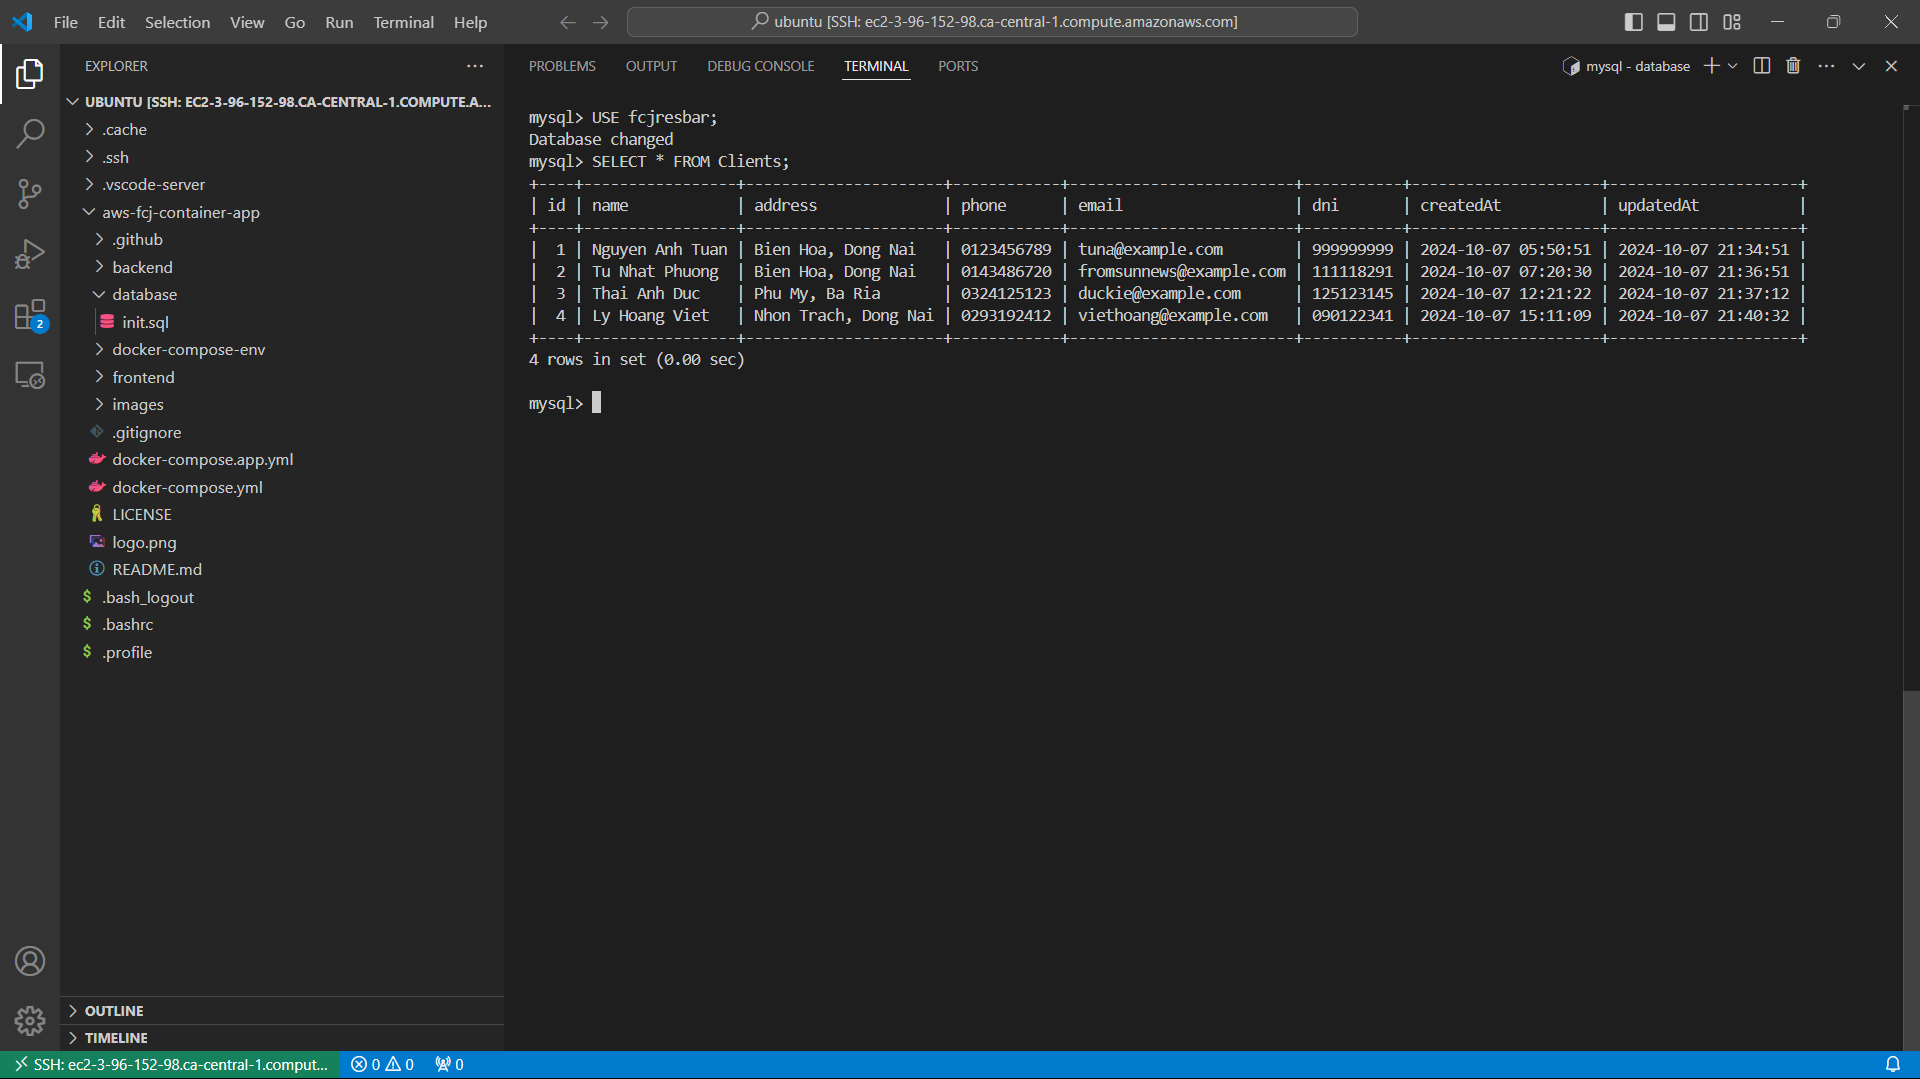1920x1079 pixels.
Task: Open the Run and Debug view
Action: coord(30,254)
